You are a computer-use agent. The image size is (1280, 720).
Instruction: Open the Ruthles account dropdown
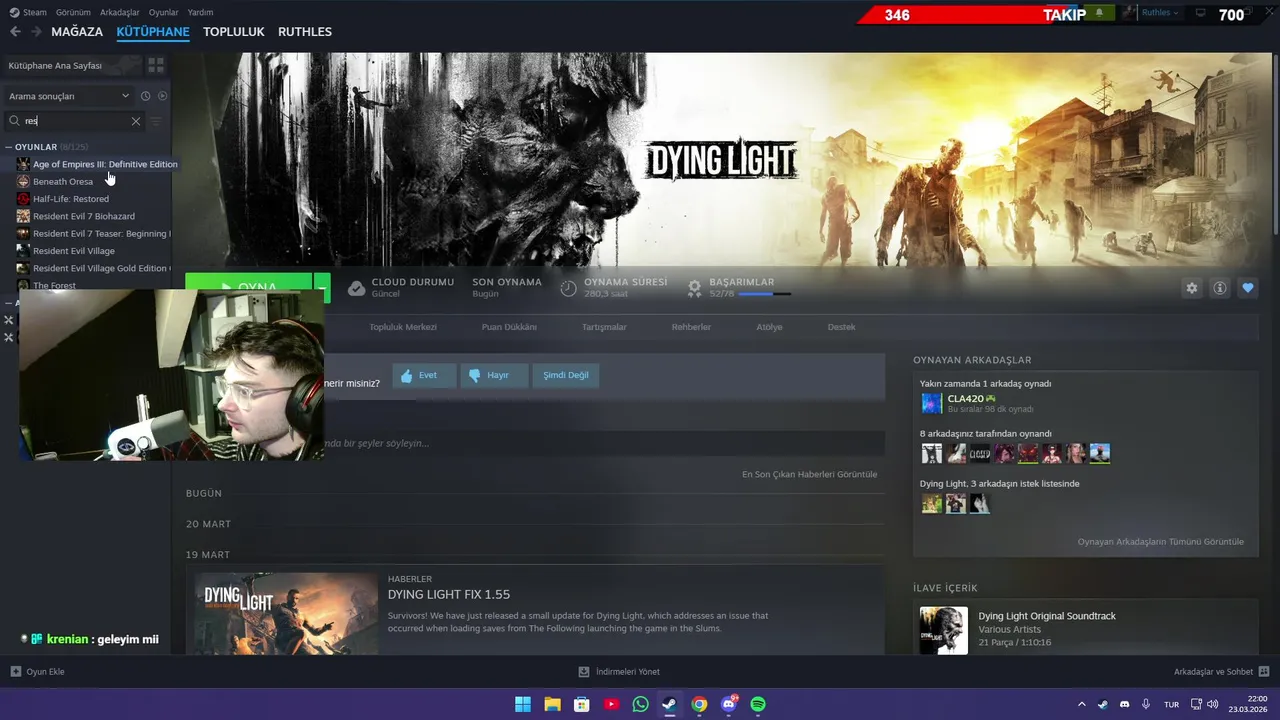1160,13
